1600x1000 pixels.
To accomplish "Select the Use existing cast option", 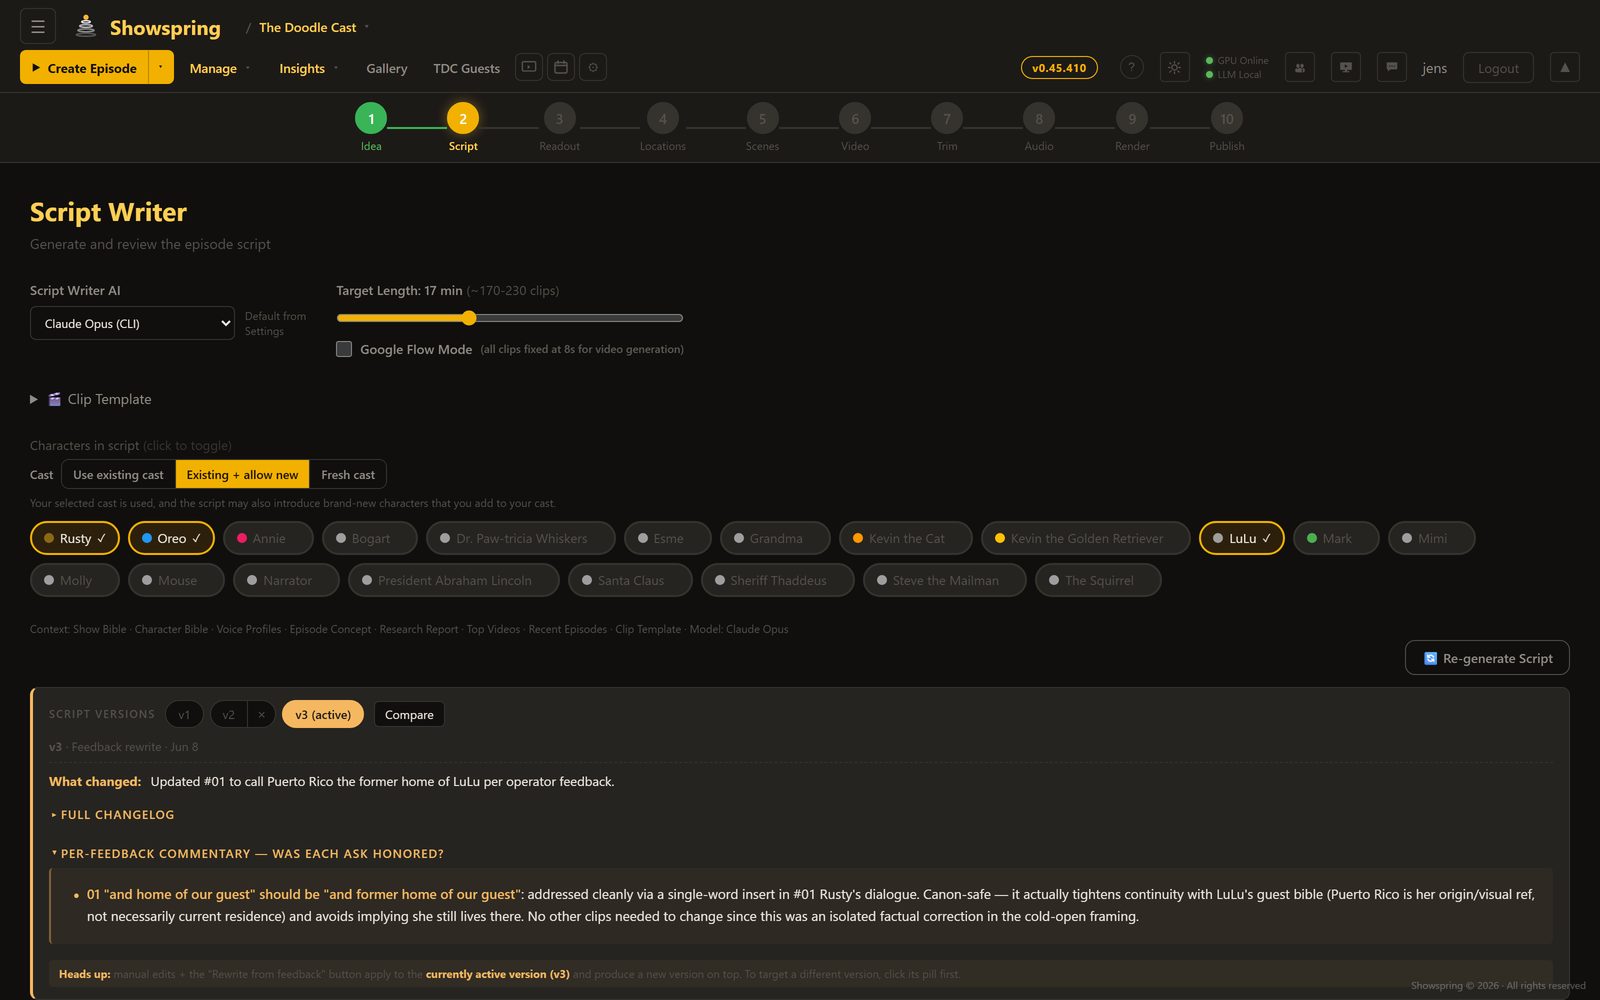I will point(118,475).
